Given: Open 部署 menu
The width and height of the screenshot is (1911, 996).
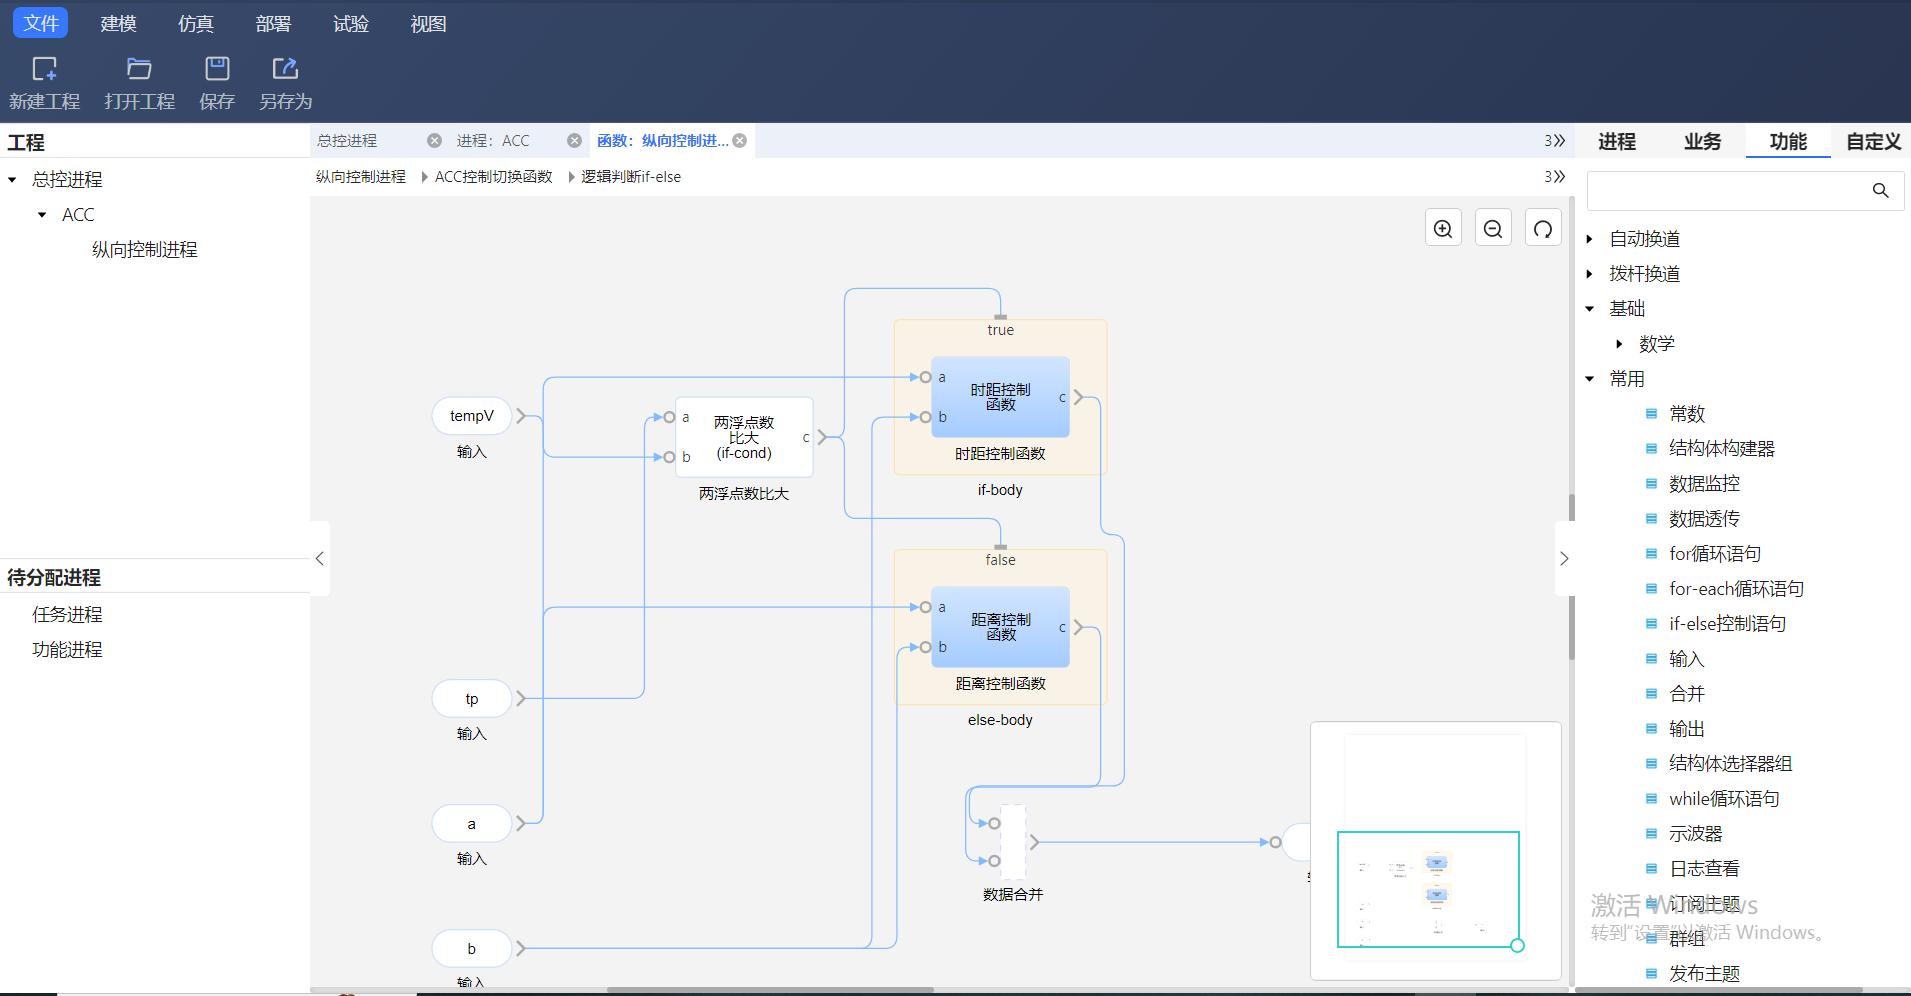Looking at the screenshot, I should [x=273, y=23].
